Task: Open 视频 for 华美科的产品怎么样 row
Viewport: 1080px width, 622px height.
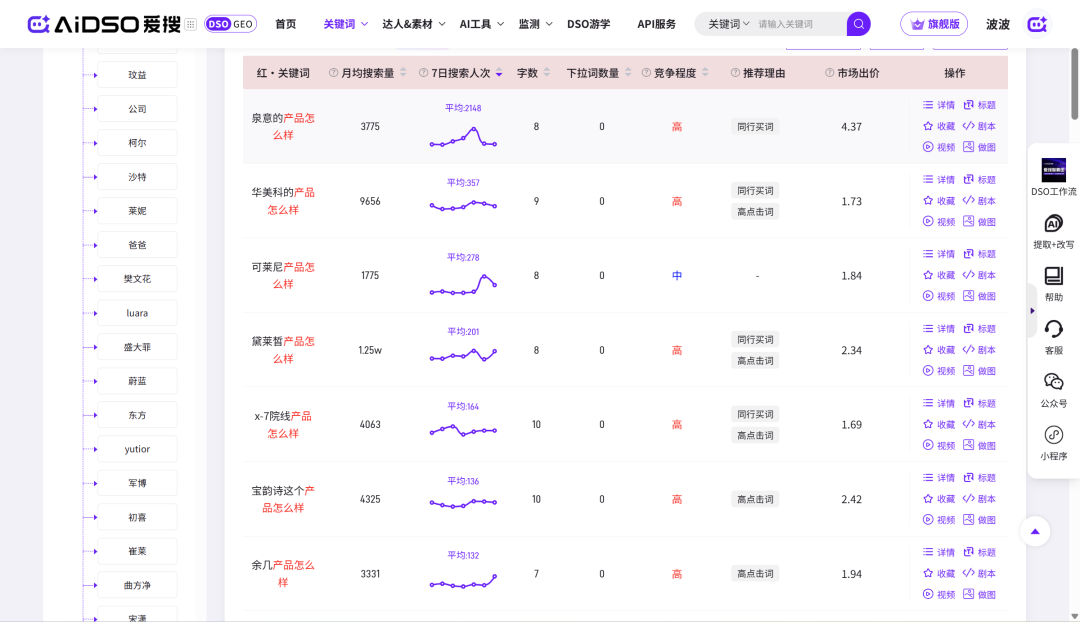Action: 939,222
